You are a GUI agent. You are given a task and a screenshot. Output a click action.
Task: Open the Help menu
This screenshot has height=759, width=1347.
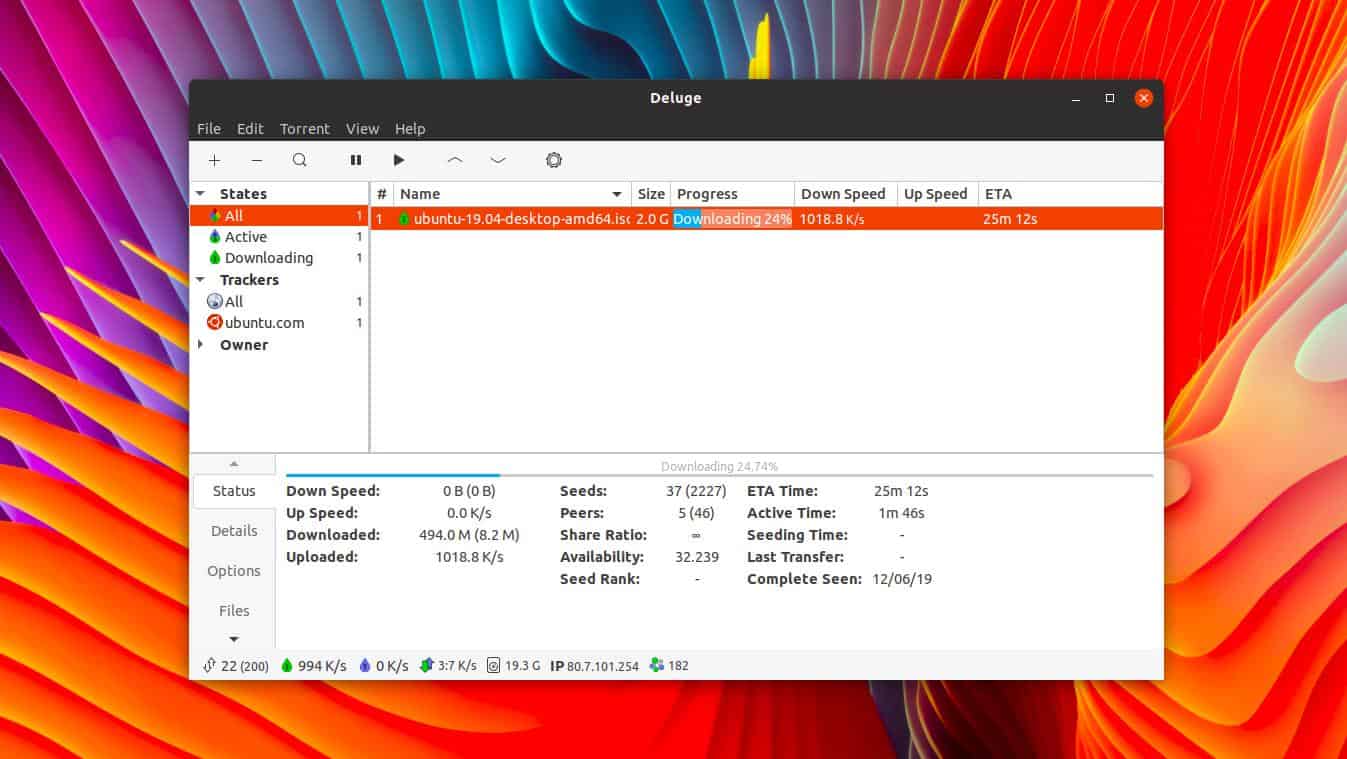[410, 129]
